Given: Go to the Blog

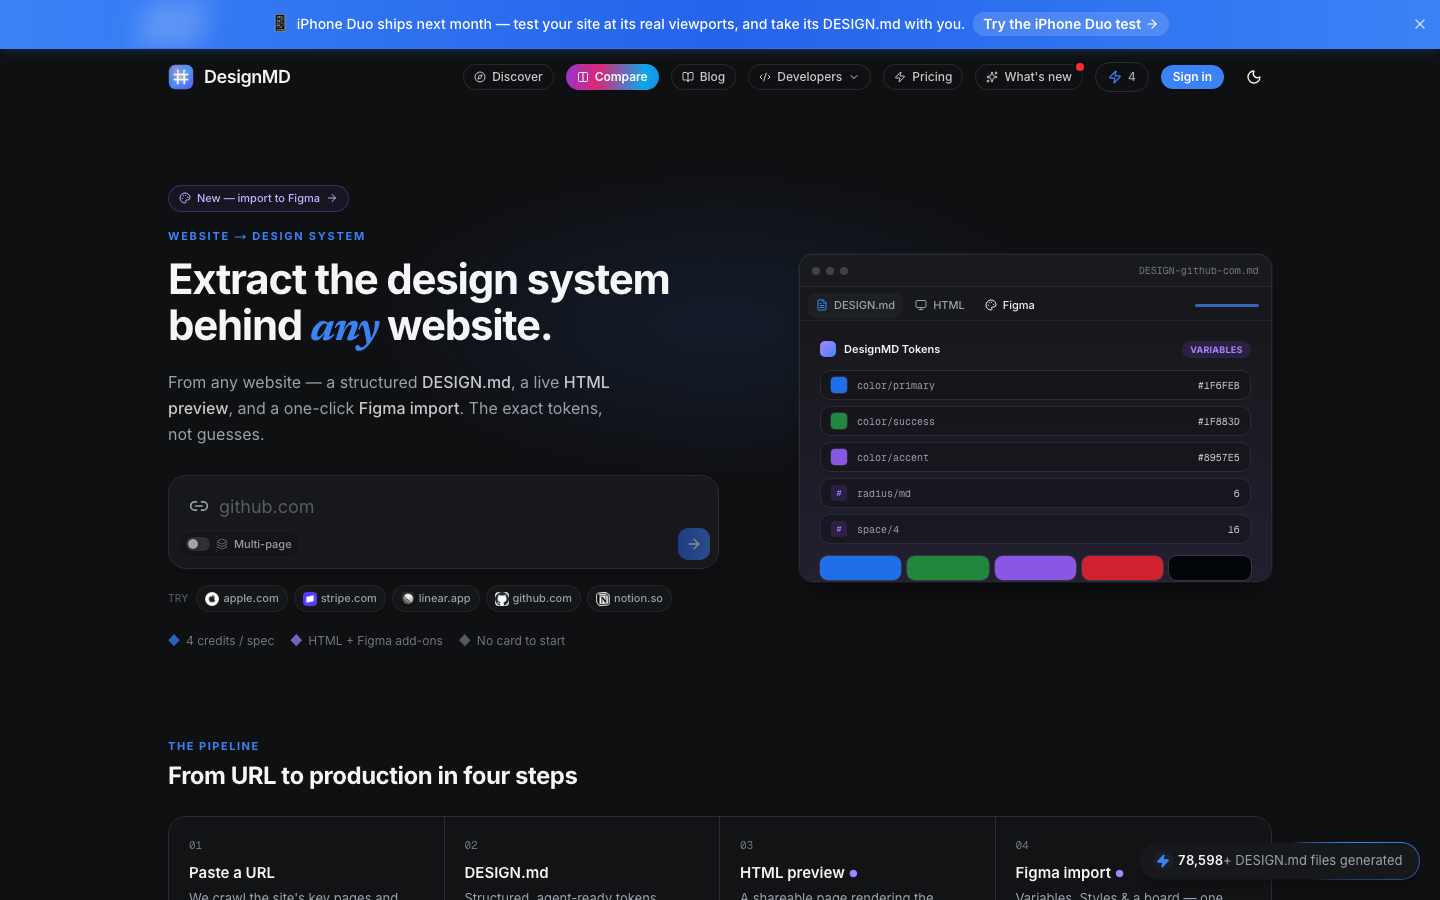Looking at the screenshot, I should coord(703,77).
